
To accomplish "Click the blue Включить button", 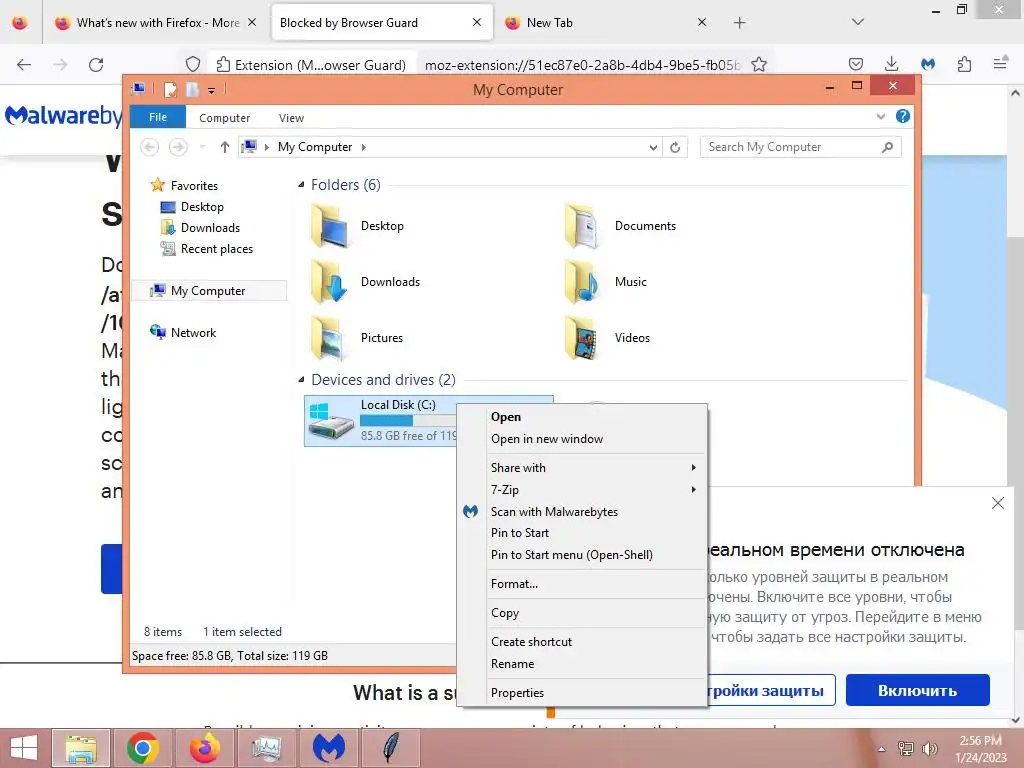I will coord(918,690).
